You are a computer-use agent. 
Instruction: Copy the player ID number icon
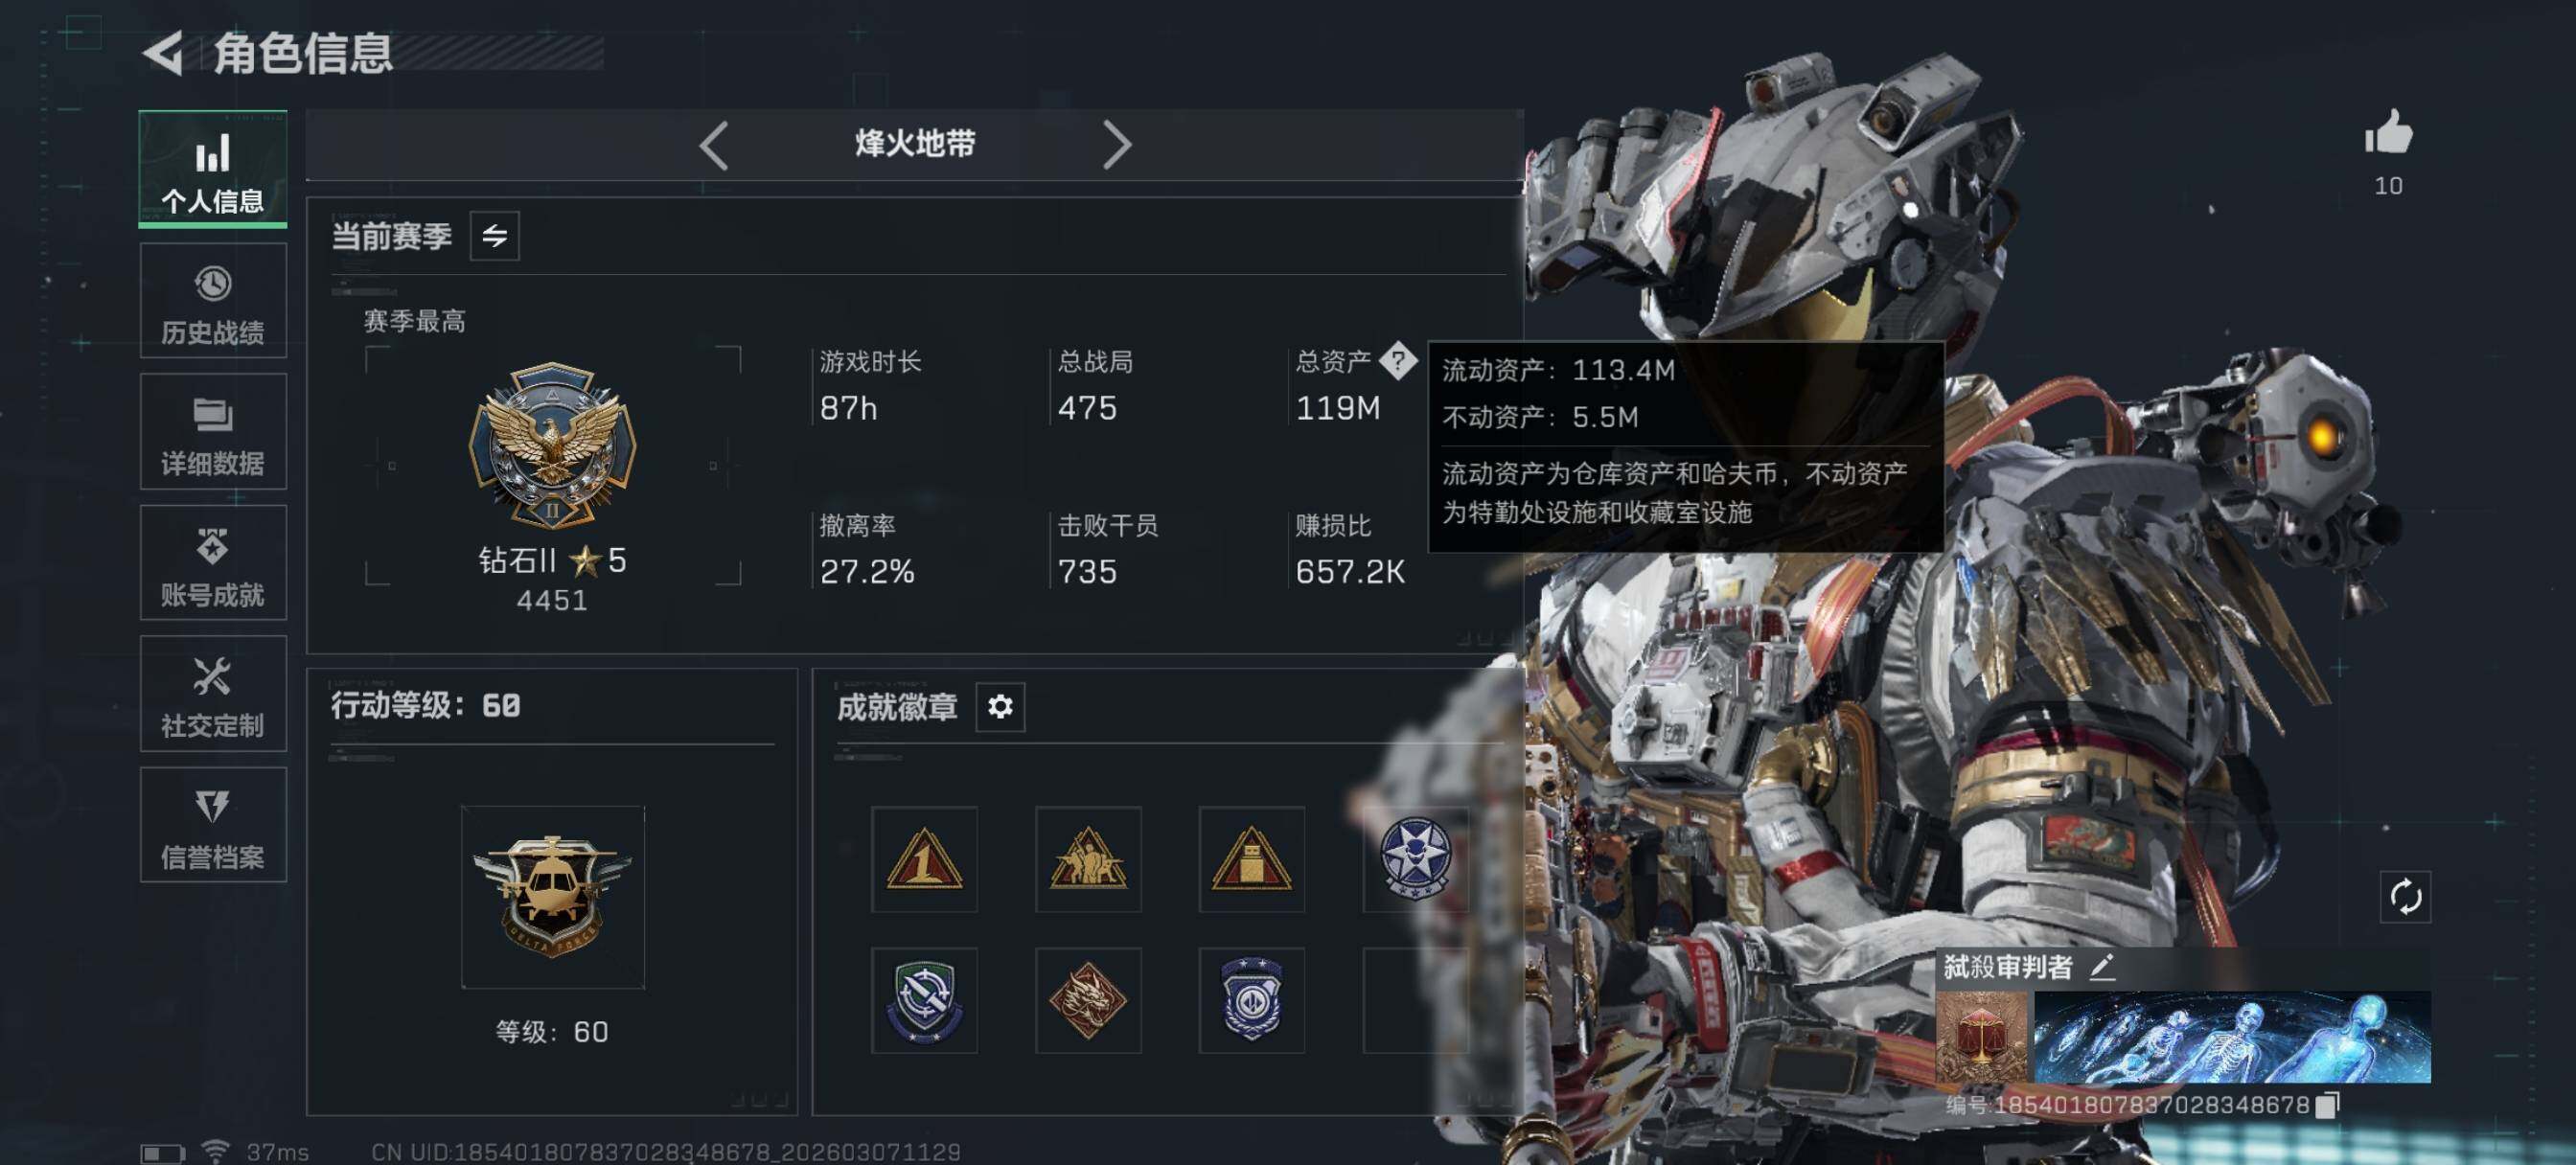(2327, 1105)
